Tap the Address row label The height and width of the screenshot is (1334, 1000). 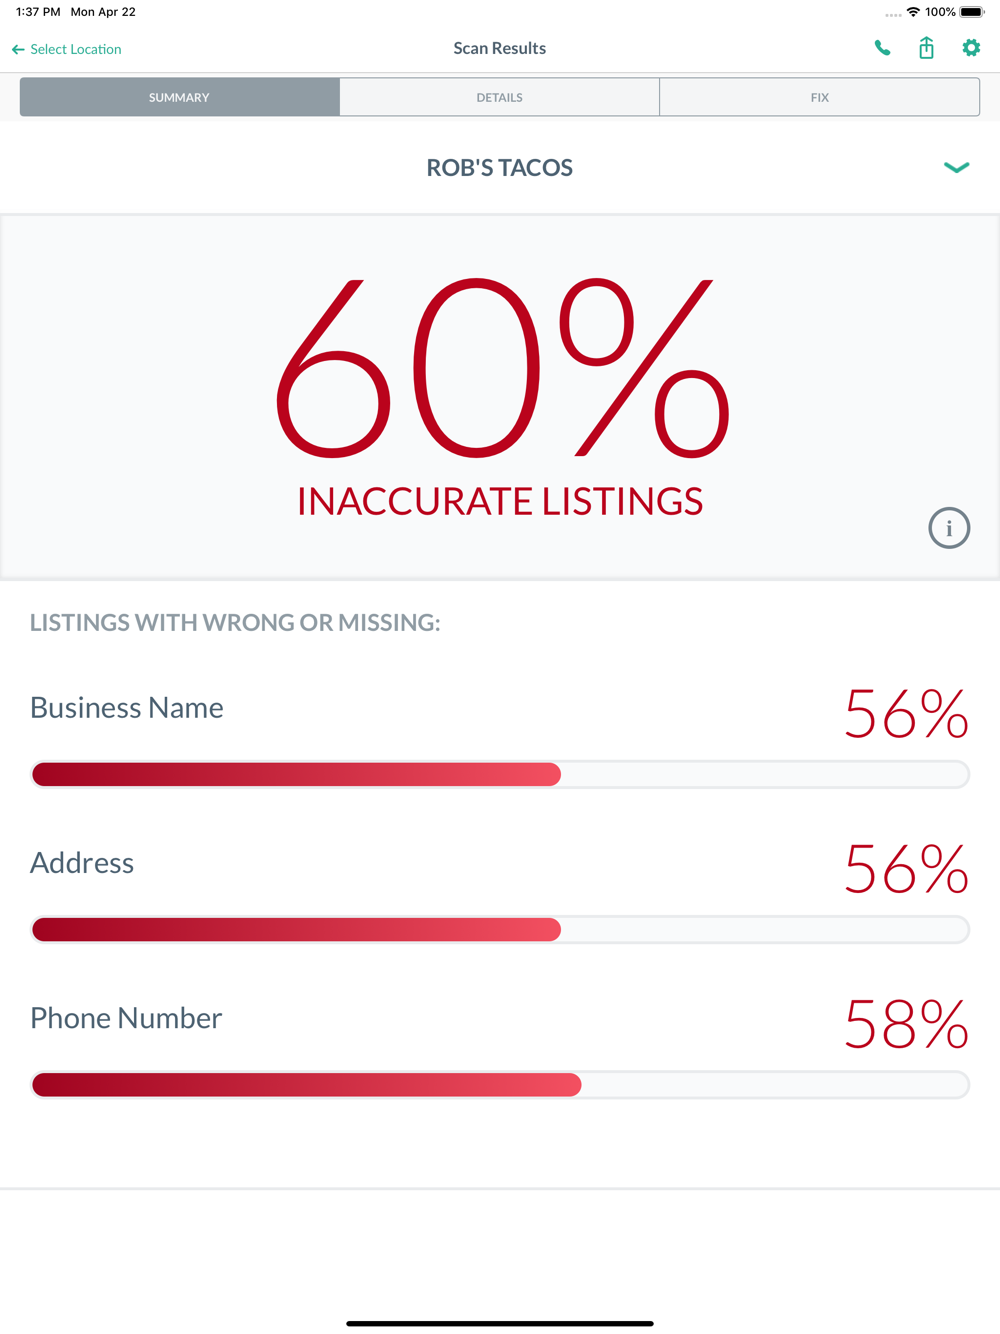(82, 862)
